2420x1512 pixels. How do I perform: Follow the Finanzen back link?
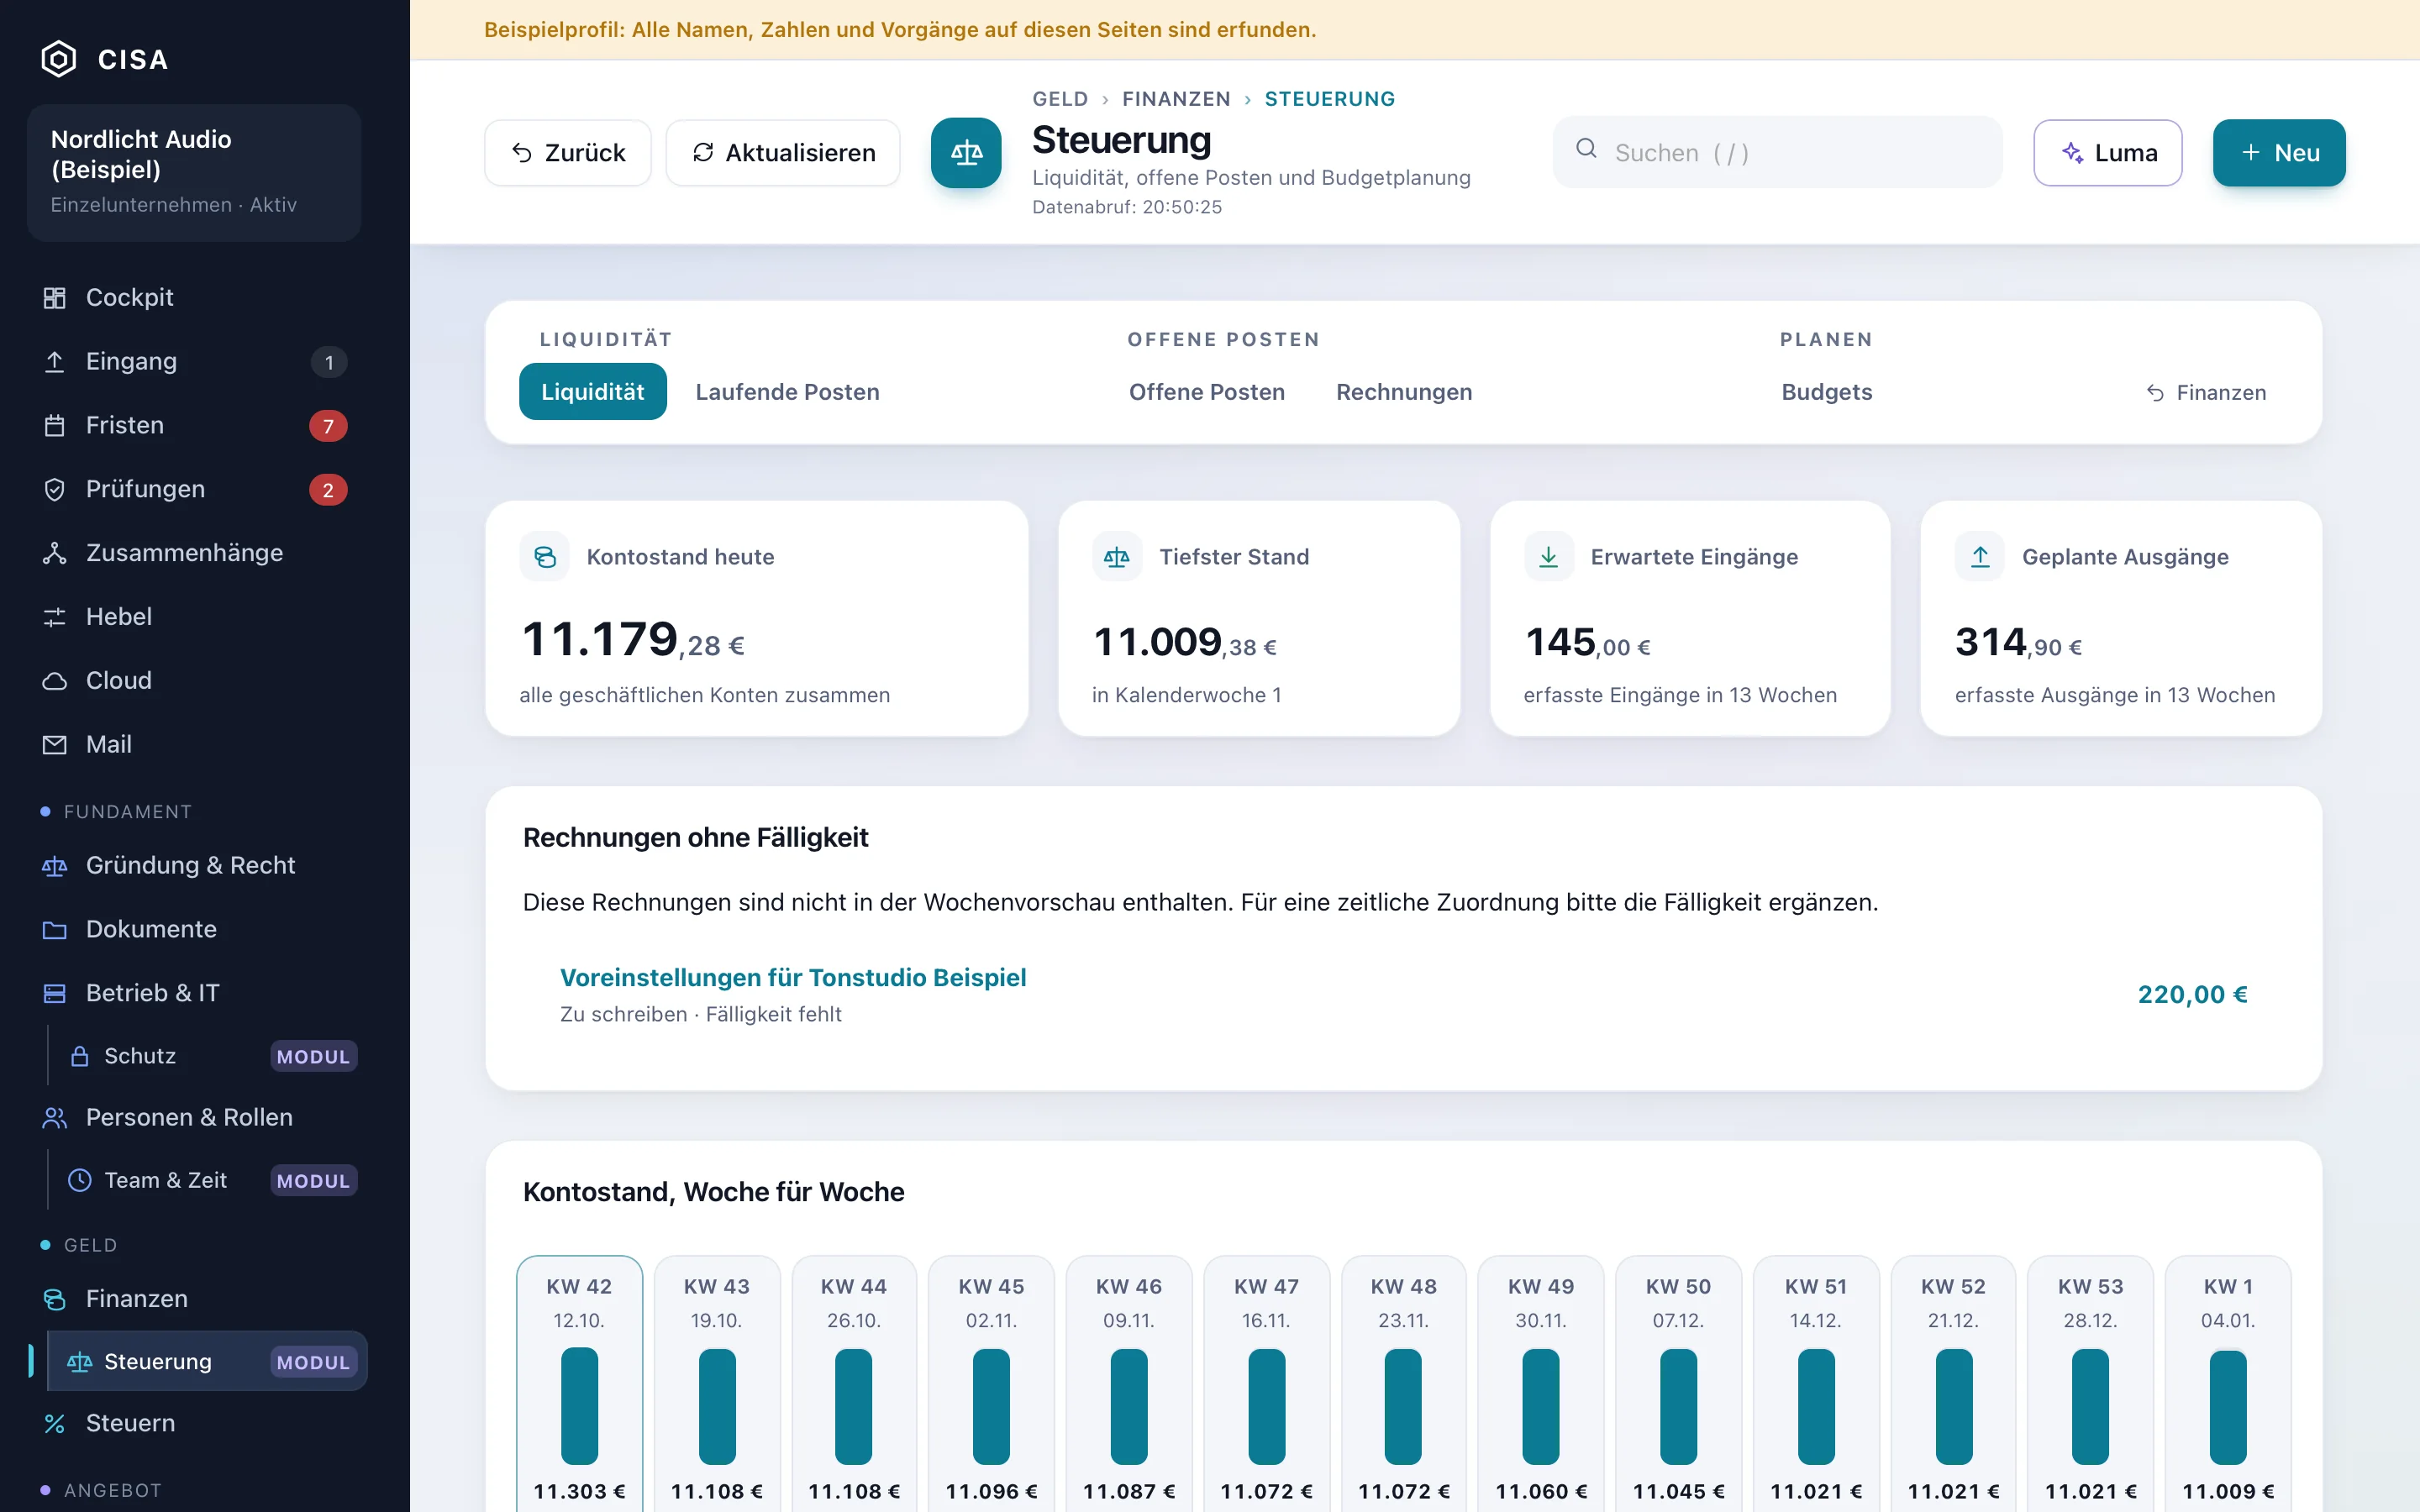tap(2206, 393)
